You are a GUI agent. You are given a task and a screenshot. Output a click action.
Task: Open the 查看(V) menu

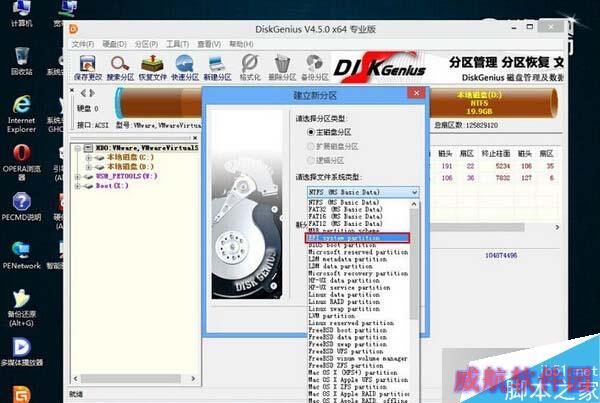pos(209,44)
